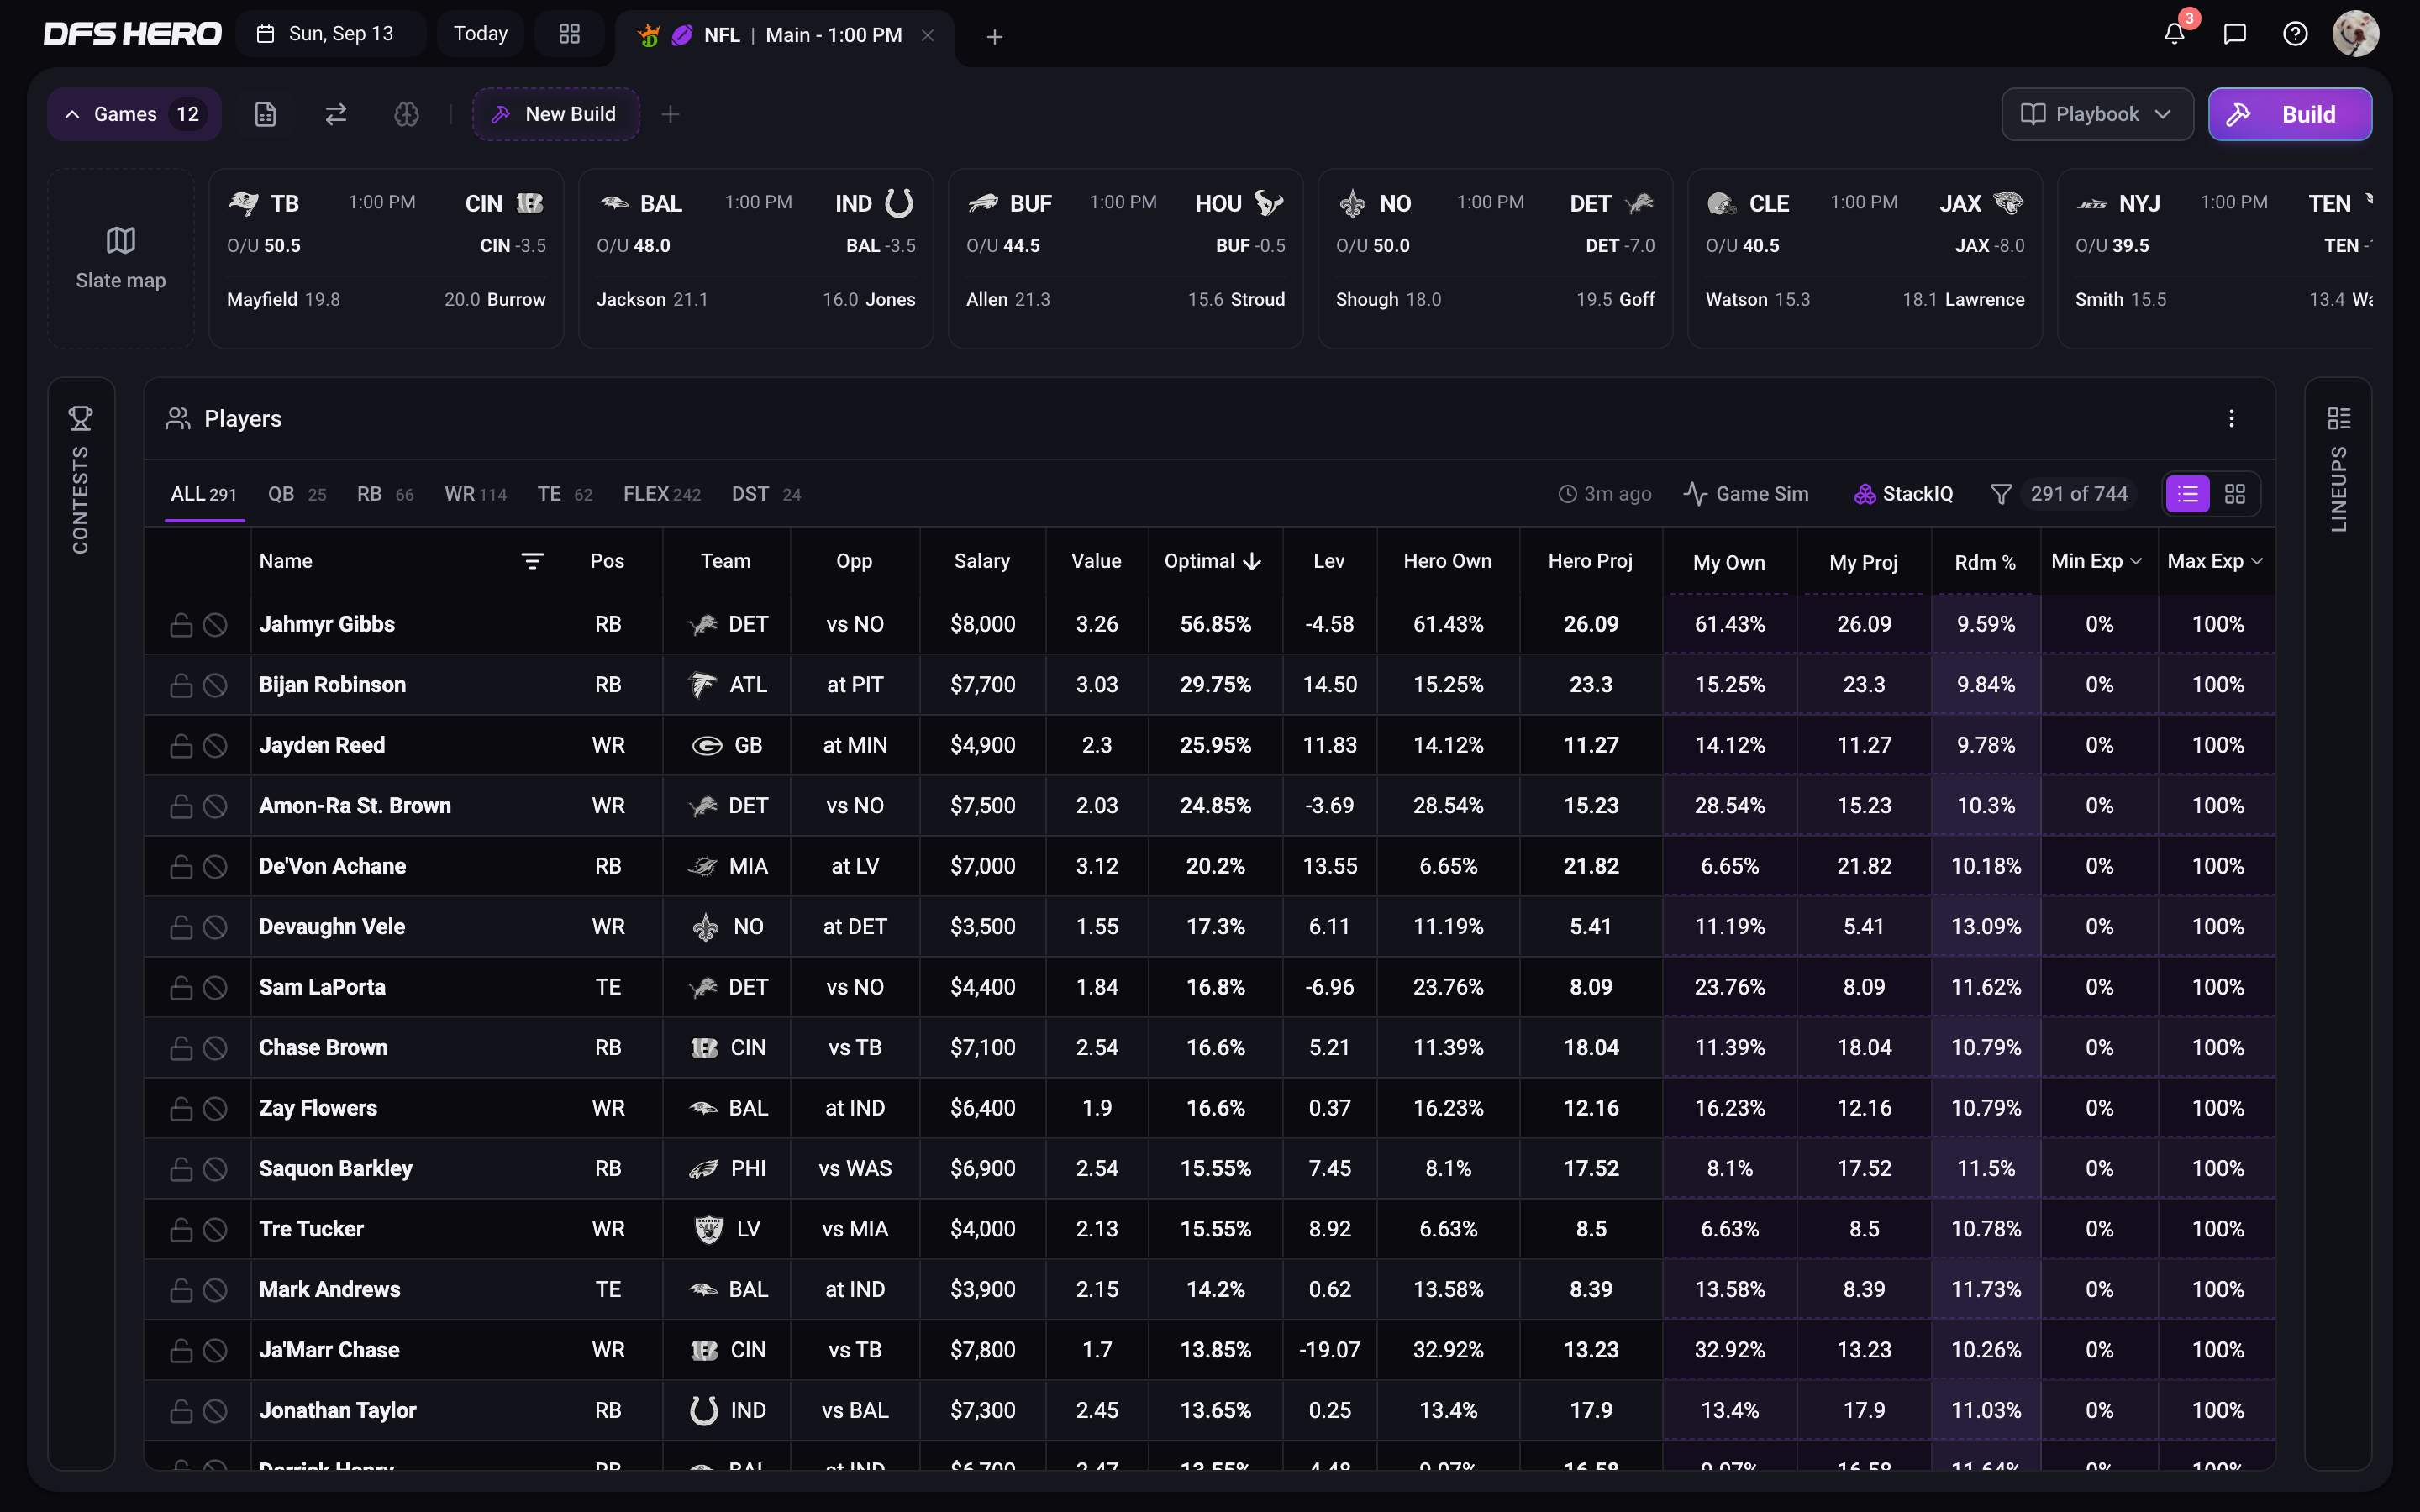Screen dimensions: 2420x1512
Task: Open the document notes icon next to Games
Action: [x=265, y=114]
